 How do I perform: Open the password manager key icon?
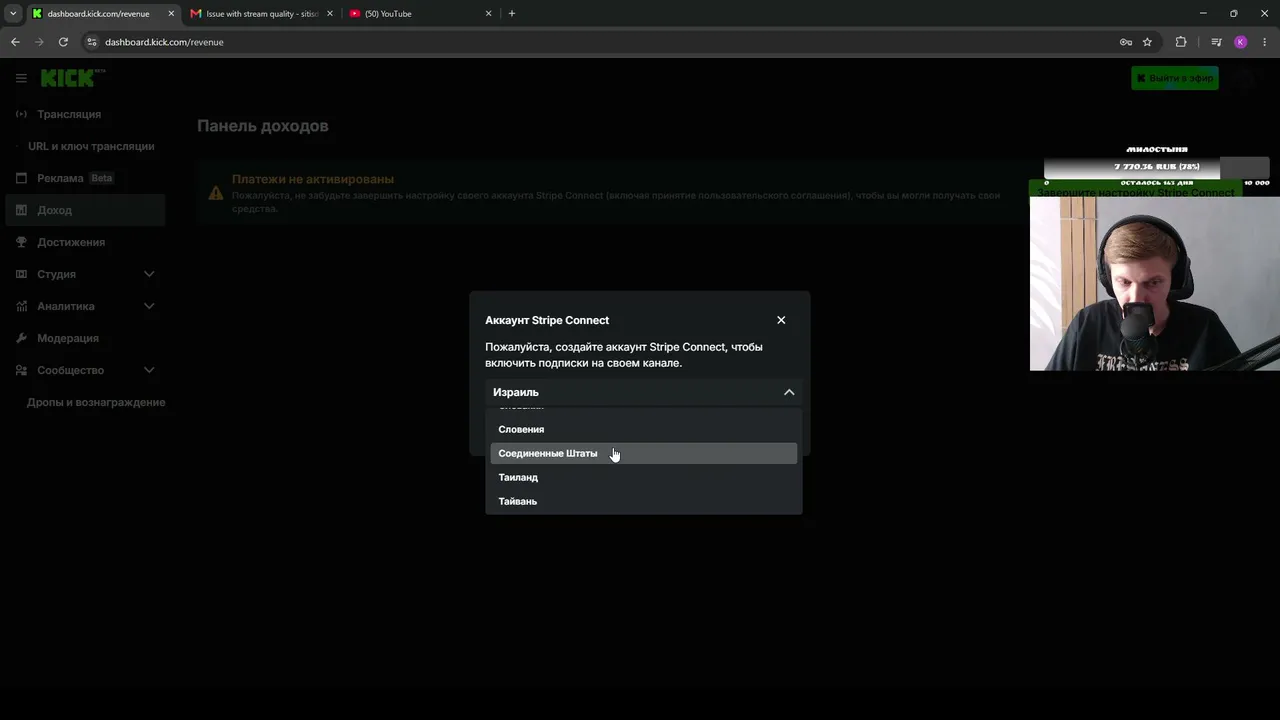click(1126, 42)
